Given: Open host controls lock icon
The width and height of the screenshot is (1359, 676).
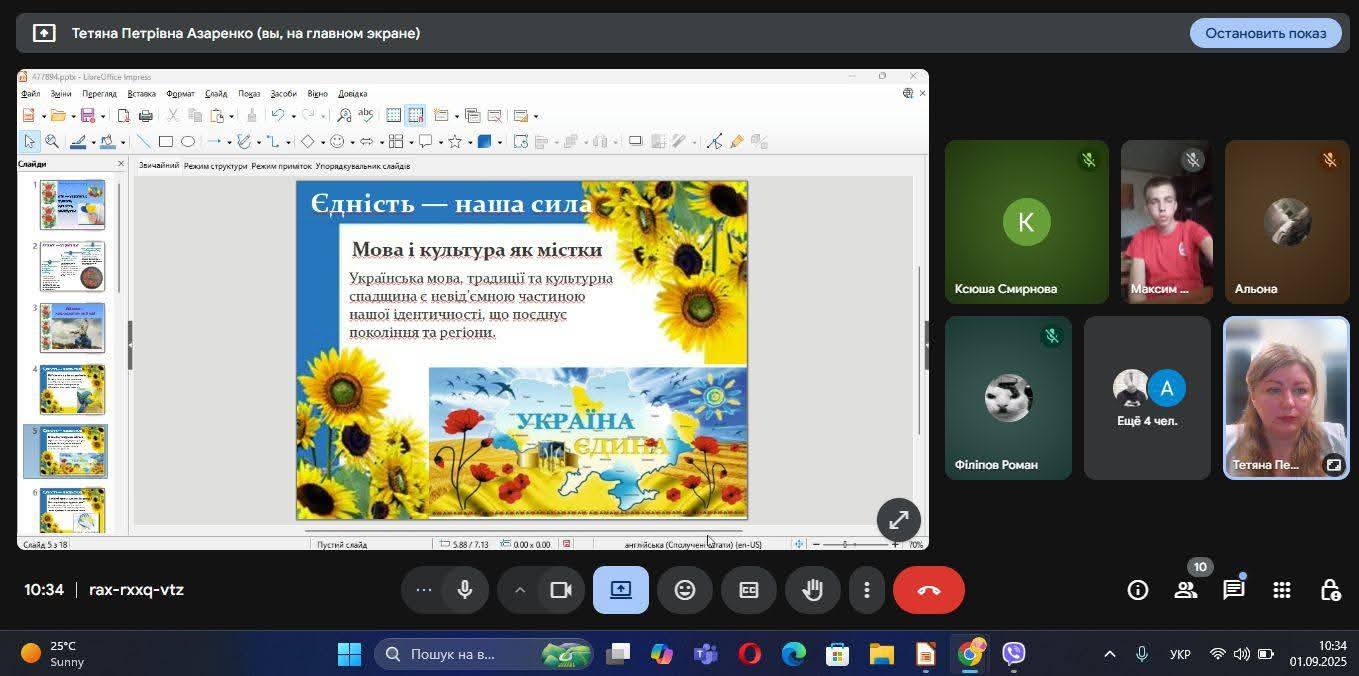Looking at the screenshot, I should pyautogui.click(x=1330, y=590).
